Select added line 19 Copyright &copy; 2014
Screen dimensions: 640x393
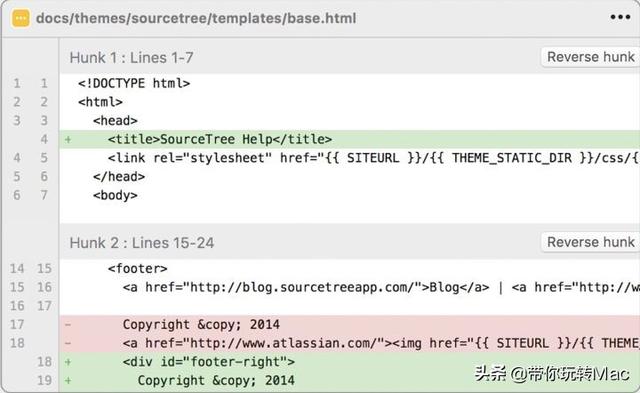[349, 381]
